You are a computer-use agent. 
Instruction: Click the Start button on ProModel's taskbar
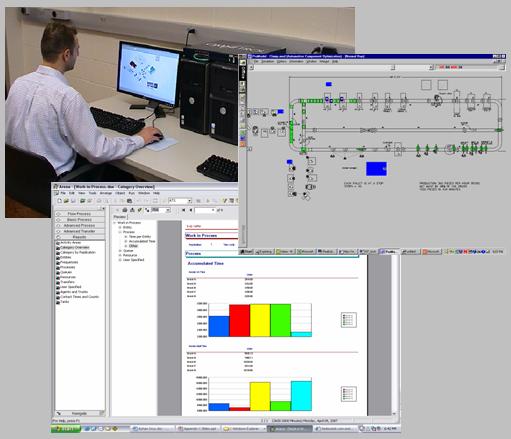tap(247, 252)
